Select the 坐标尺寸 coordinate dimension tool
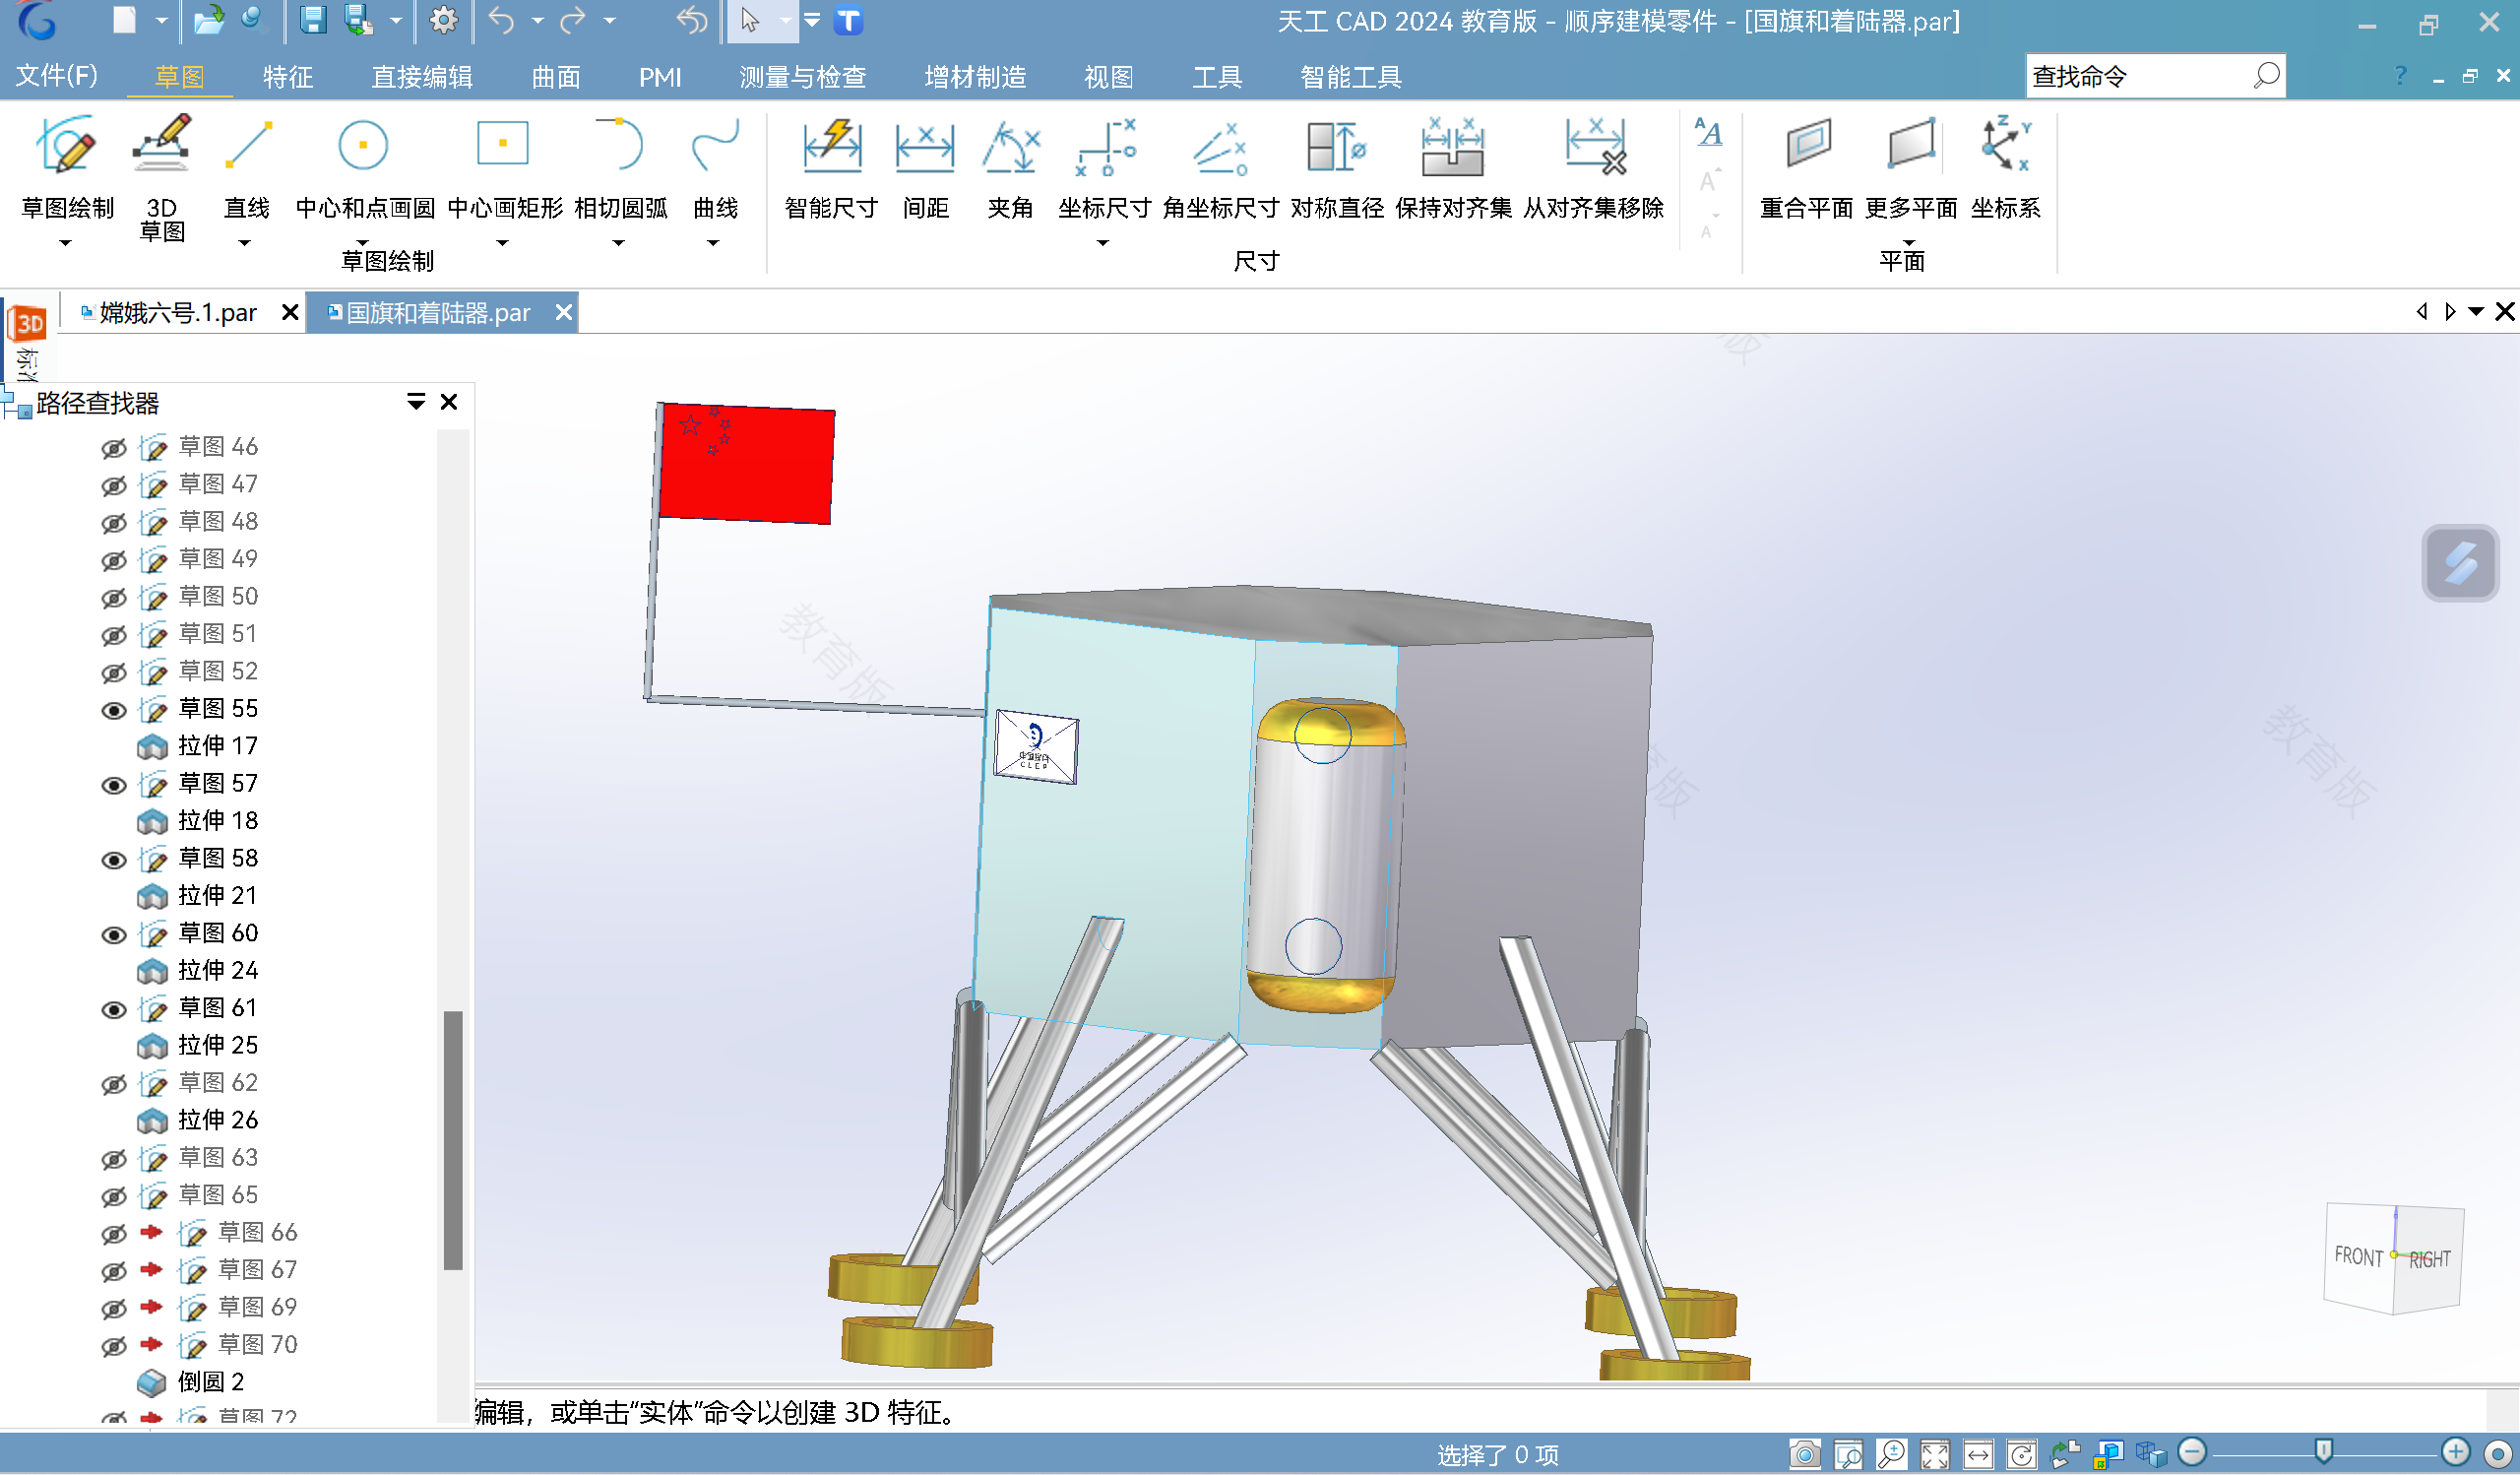2520x1475 pixels. click(1104, 166)
